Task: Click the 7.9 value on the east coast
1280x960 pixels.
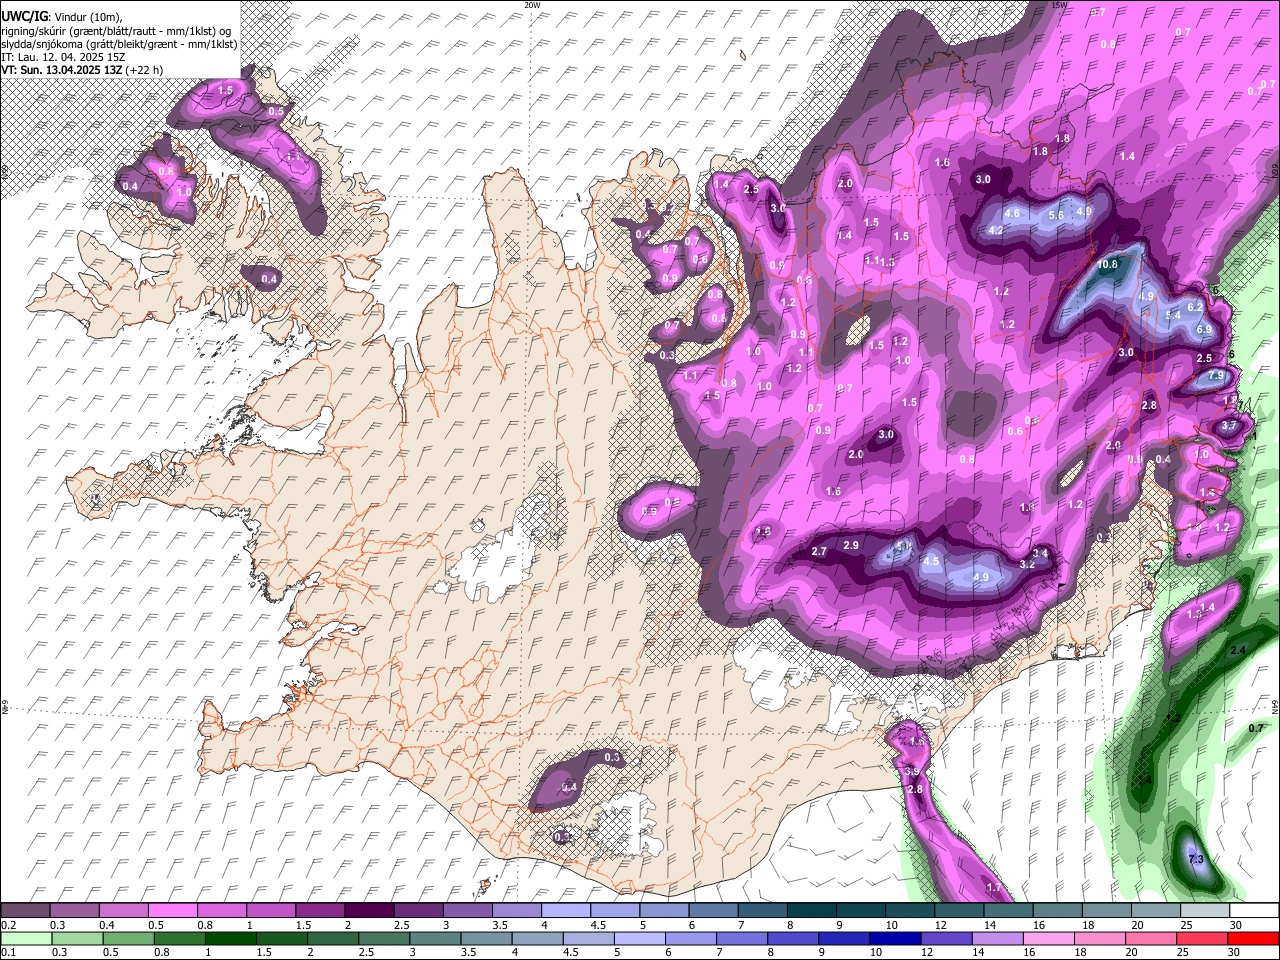Action: [1216, 375]
